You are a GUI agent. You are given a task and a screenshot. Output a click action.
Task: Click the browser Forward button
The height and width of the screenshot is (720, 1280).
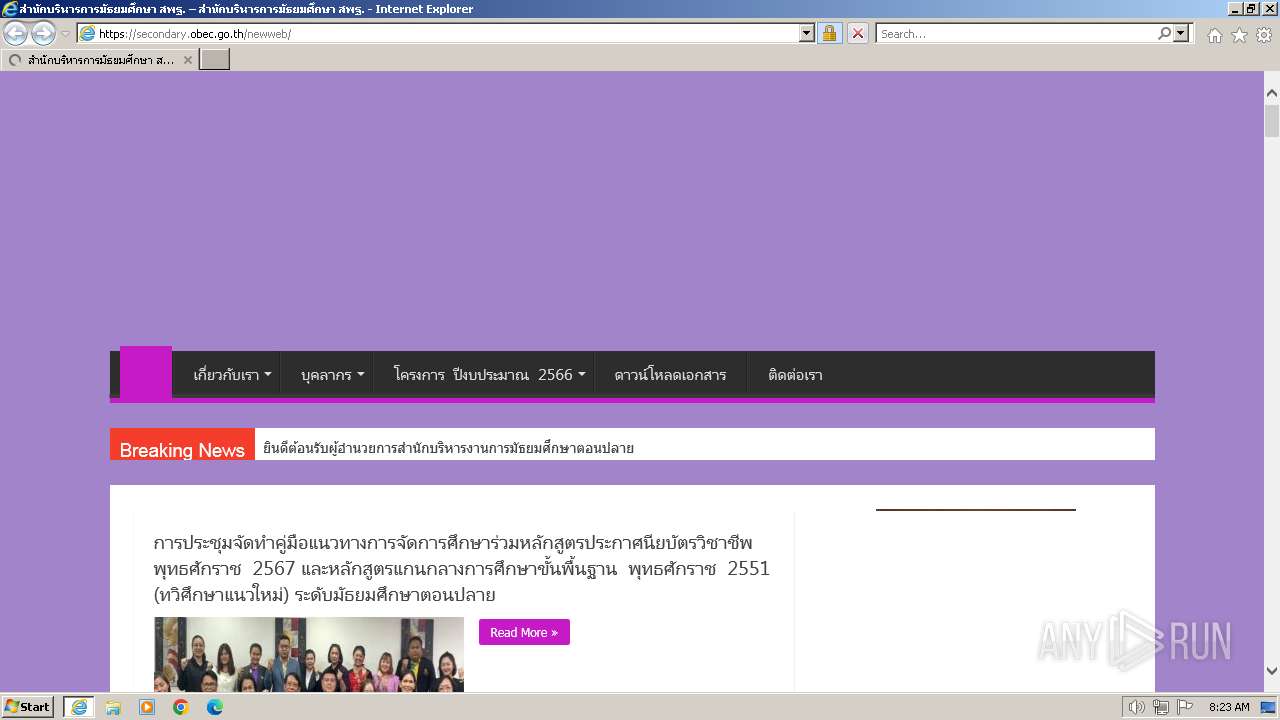pyautogui.click(x=43, y=33)
